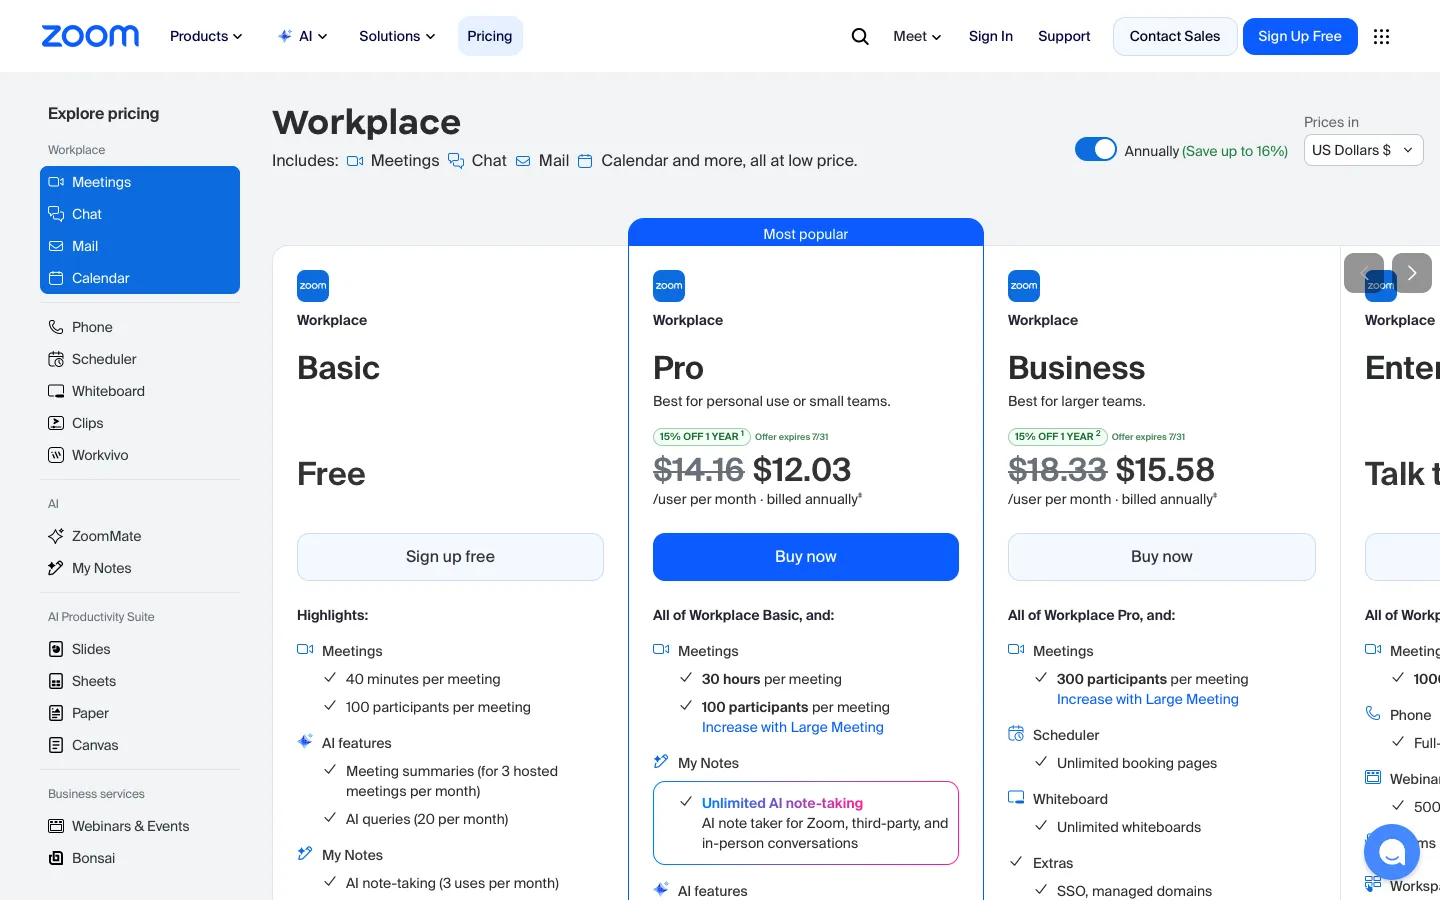Expand the Meet dropdown

917,36
